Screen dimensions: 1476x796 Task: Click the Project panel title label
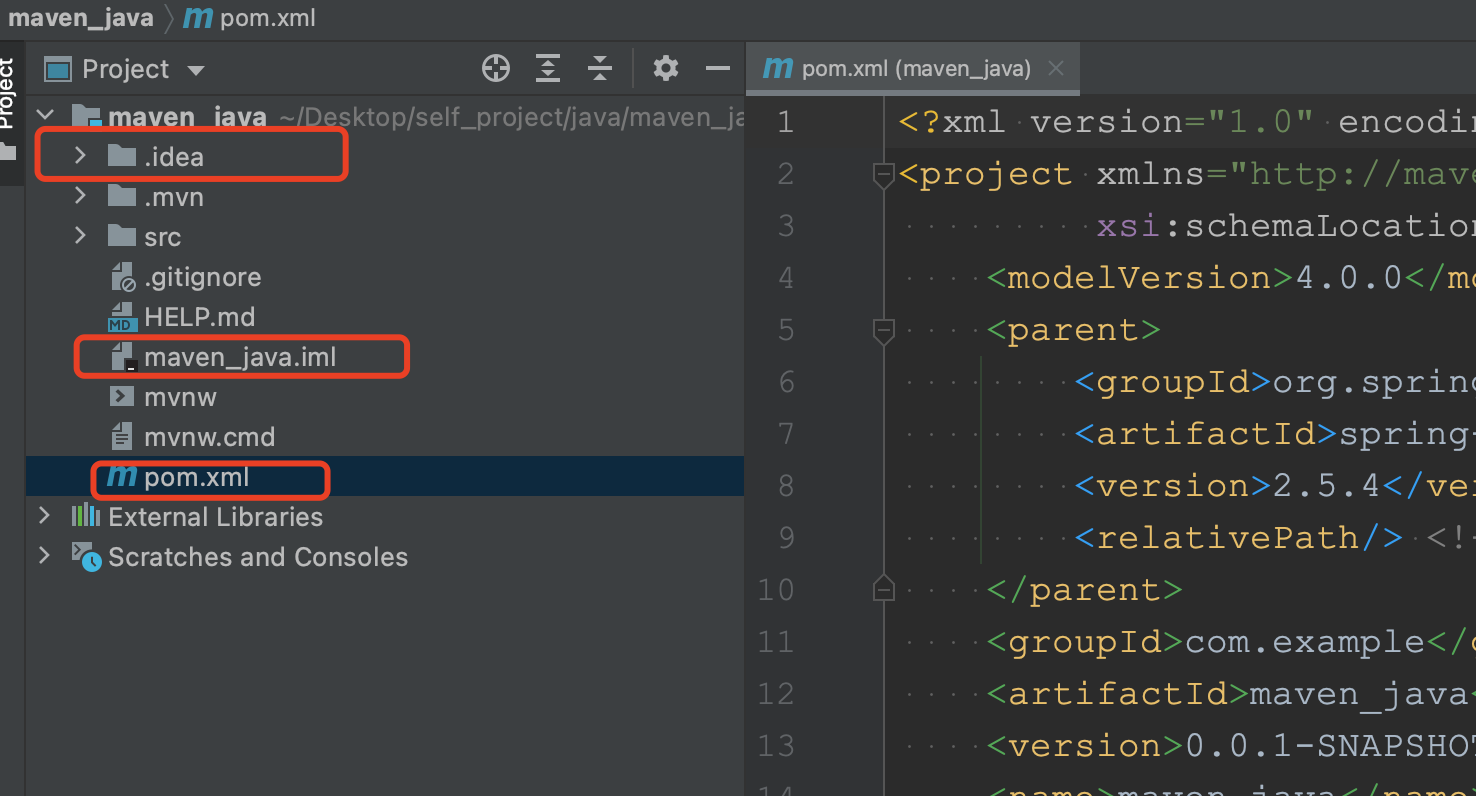point(126,69)
